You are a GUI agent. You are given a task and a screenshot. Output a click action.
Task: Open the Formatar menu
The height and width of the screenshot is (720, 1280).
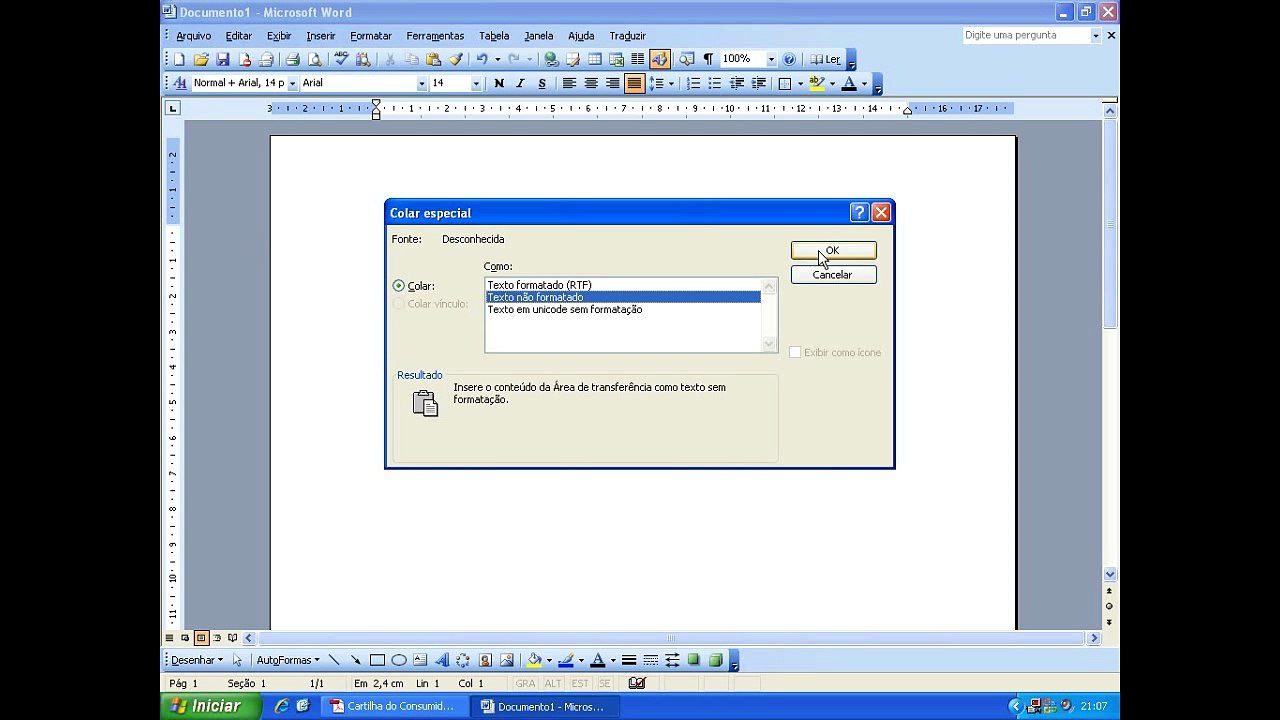pos(371,36)
